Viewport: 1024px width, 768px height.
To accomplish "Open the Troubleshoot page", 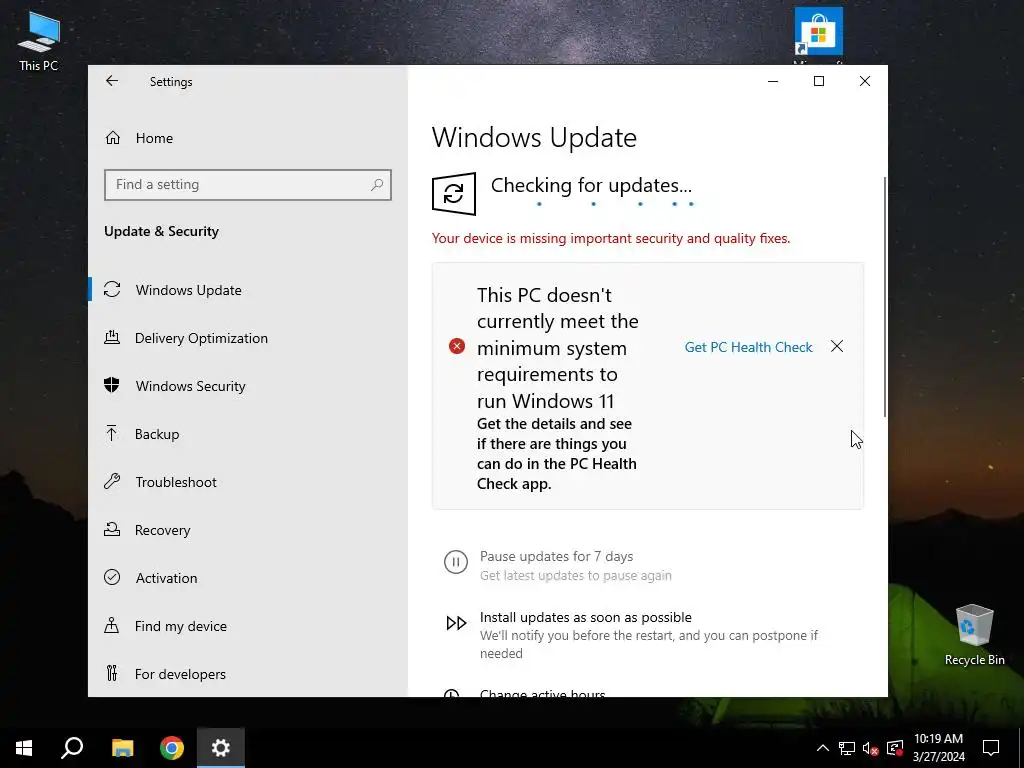I will [x=176, y=482].
